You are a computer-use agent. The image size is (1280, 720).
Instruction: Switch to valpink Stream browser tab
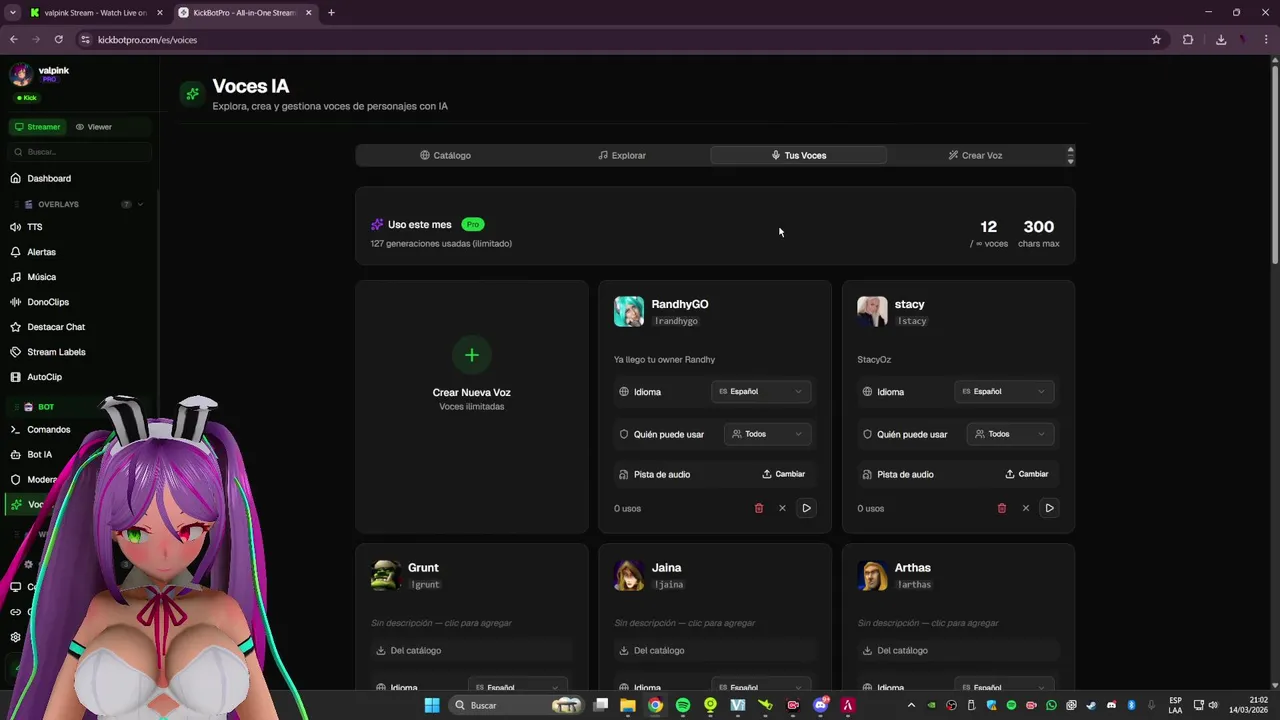coord(96,13)
